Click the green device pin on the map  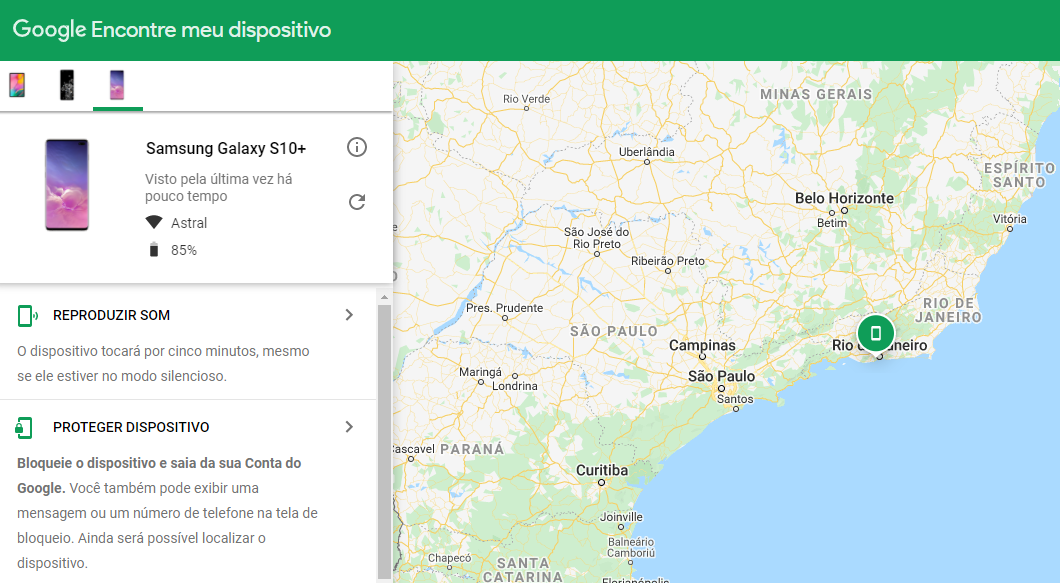(x=875, y=333)
